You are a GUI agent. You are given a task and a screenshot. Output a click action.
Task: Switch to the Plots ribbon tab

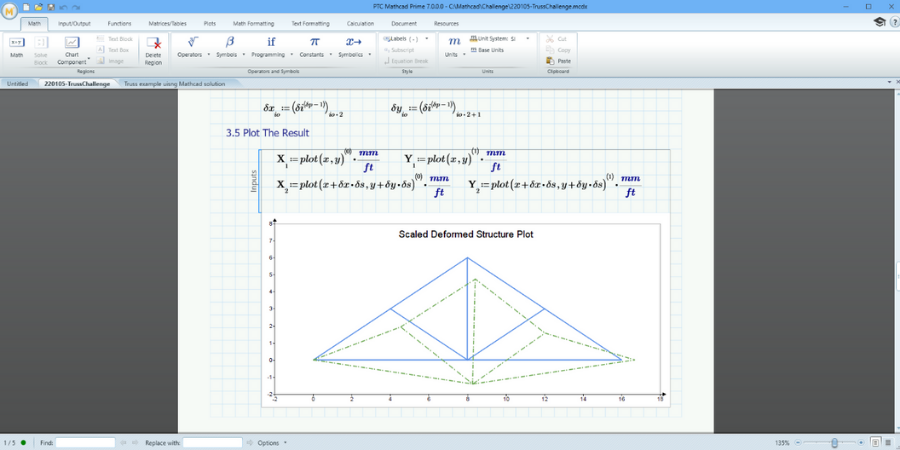click(x=209, y=22)
